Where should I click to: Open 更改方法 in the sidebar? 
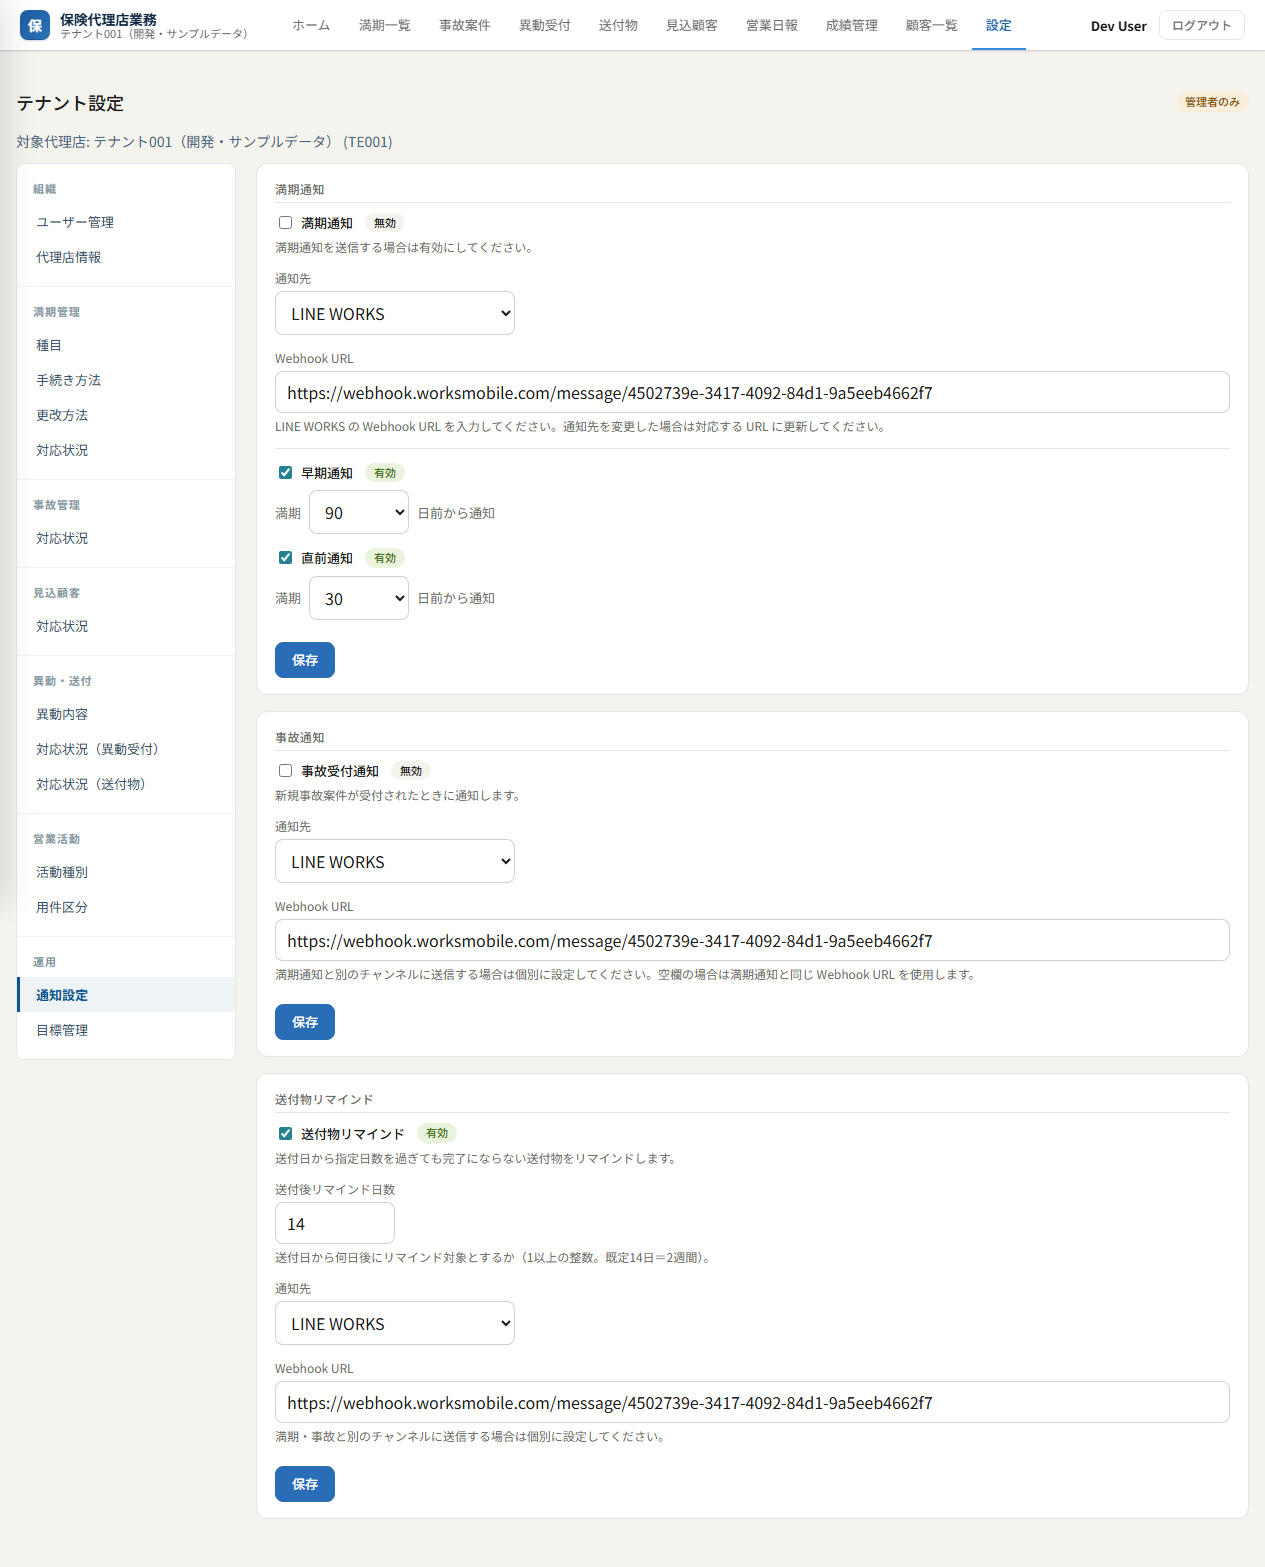point(126,415)
